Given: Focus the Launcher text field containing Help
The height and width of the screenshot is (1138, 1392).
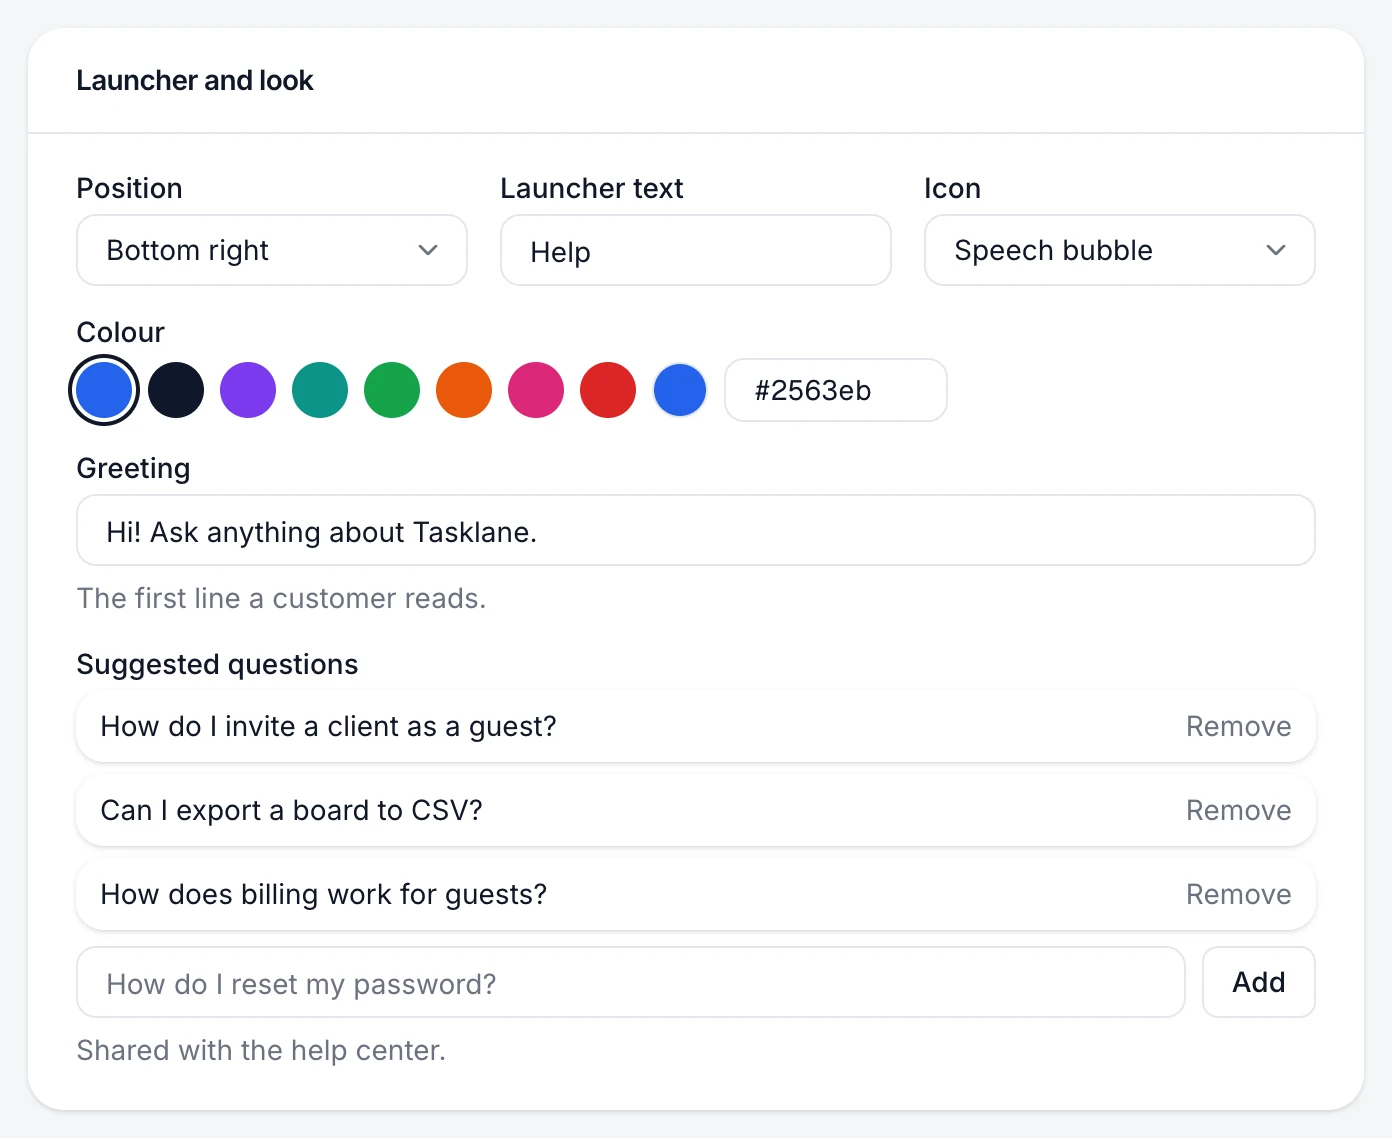Looking at the screenshot, I should (696, 250).
